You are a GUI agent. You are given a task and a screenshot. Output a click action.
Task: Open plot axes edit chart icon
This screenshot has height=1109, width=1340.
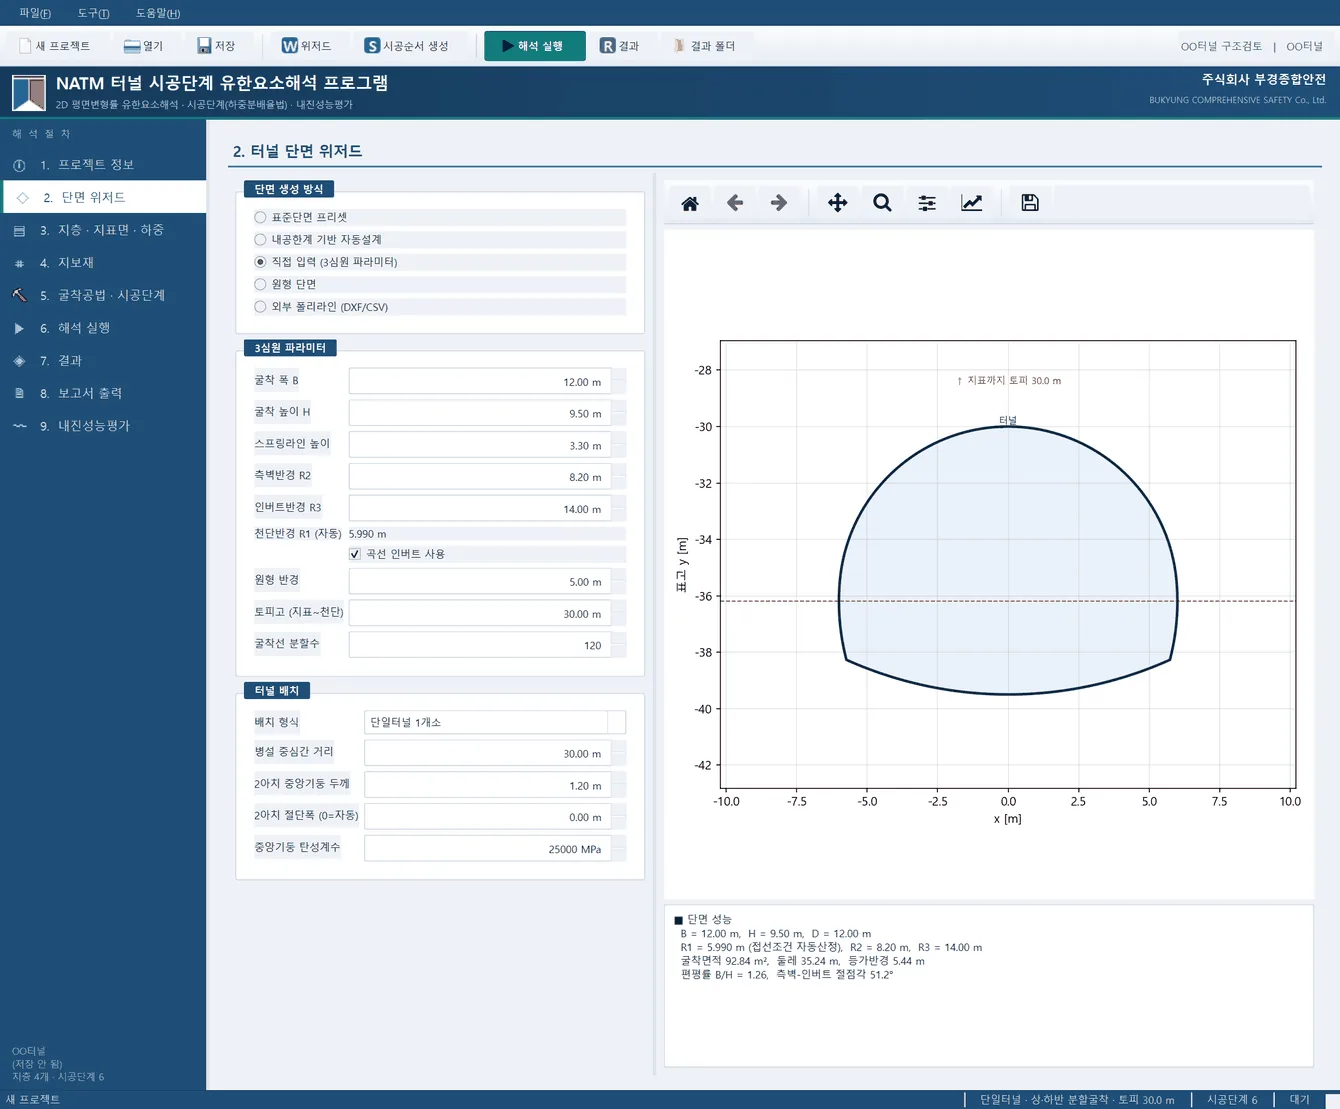point(972,203)
